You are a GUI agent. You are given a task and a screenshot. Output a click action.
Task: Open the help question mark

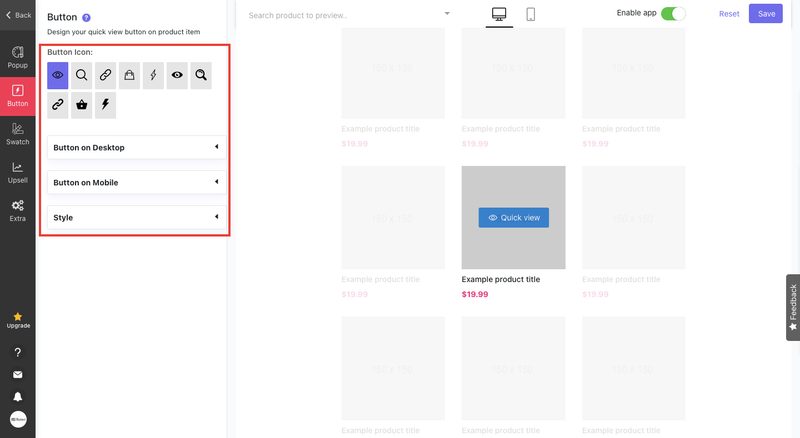18,352
